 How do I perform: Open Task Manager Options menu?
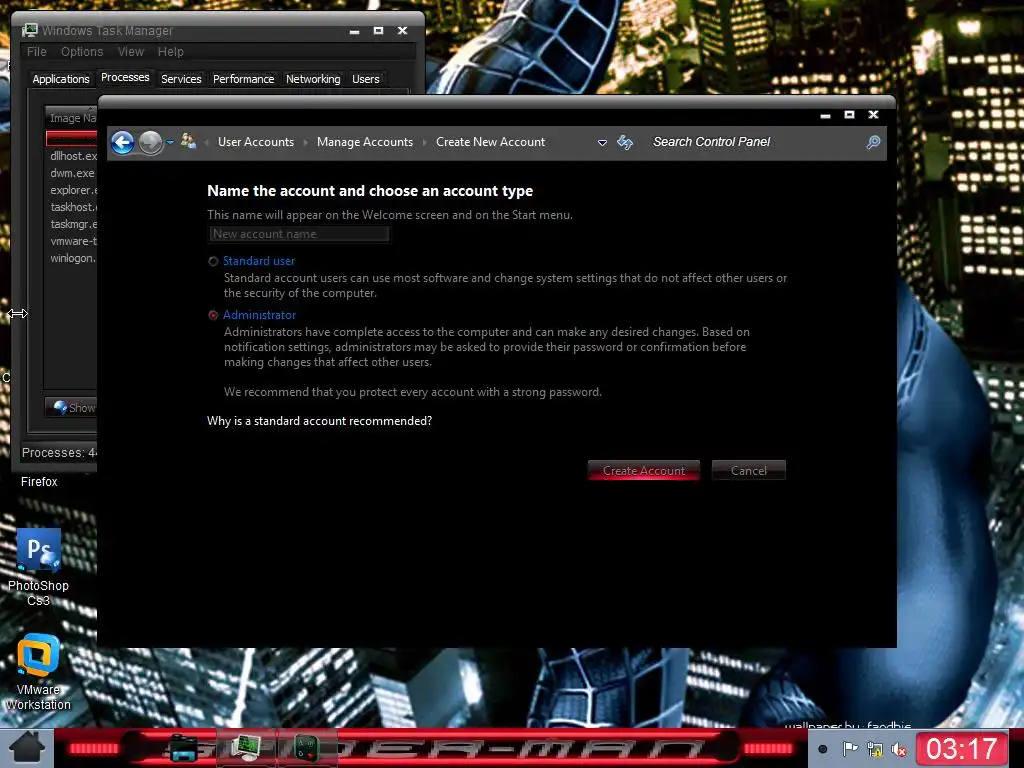(x=82, y=52)
